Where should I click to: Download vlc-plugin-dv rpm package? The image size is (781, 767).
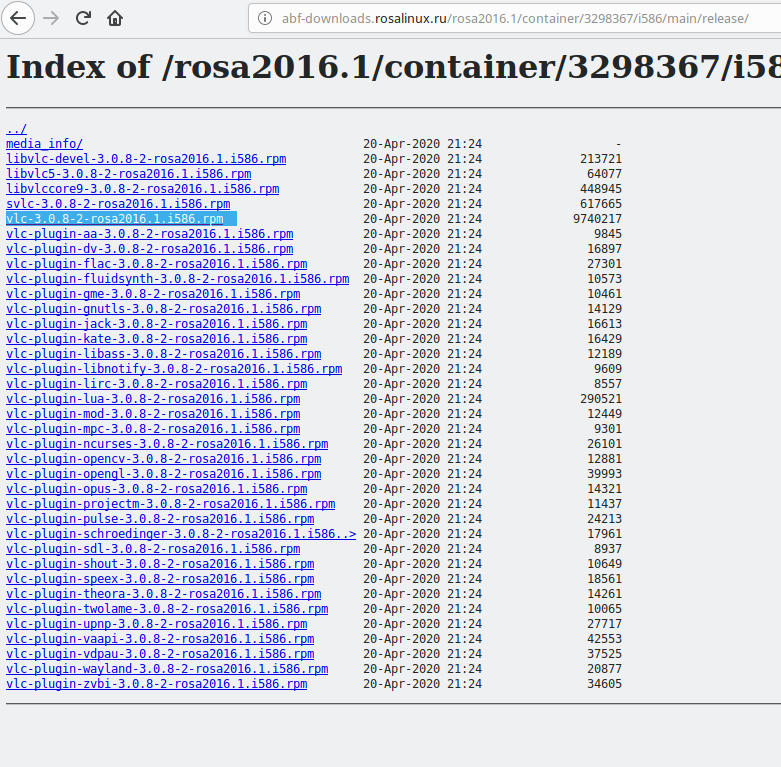point(149,249)
